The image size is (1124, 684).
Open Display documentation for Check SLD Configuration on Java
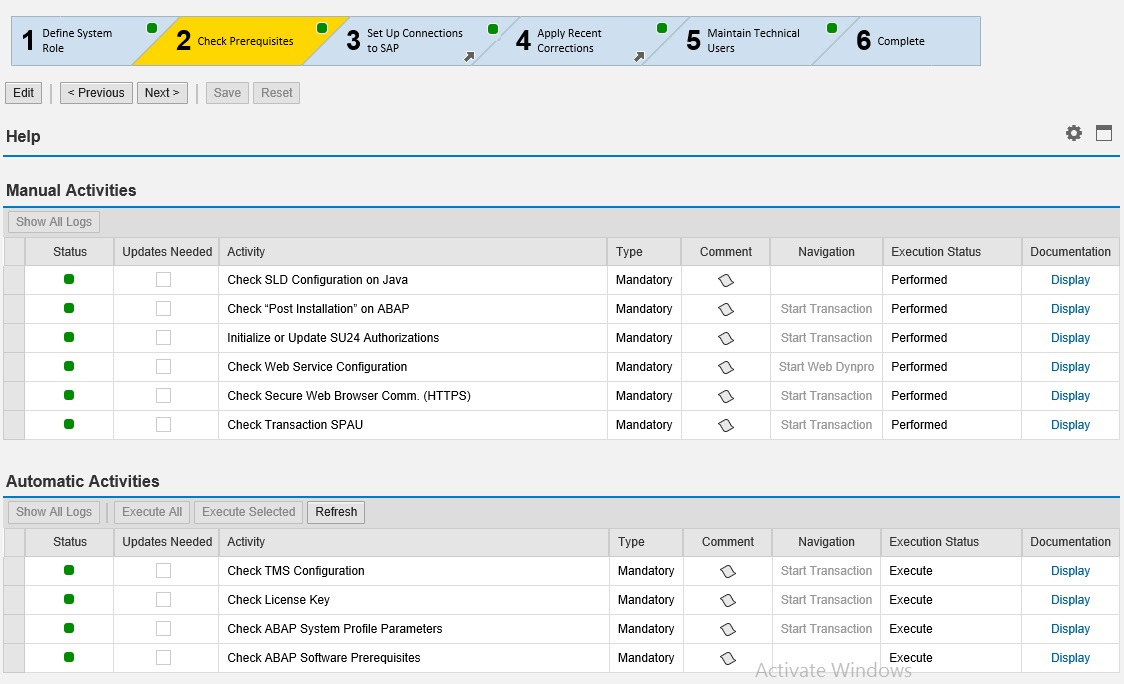[1070, 280]
